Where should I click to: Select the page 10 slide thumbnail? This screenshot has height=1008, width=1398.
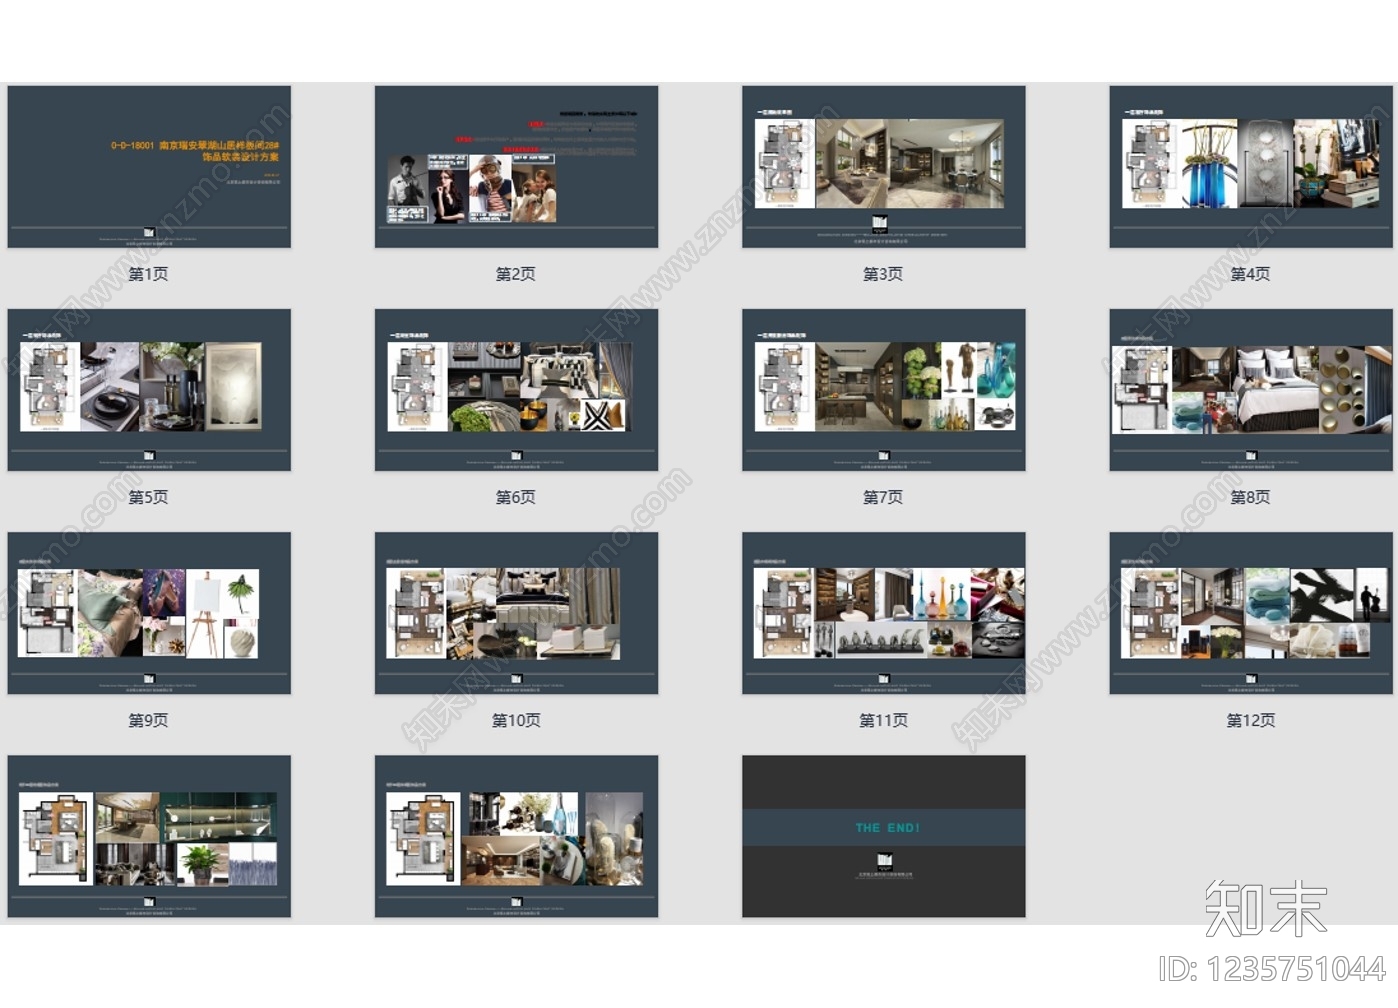coord(516,613)
